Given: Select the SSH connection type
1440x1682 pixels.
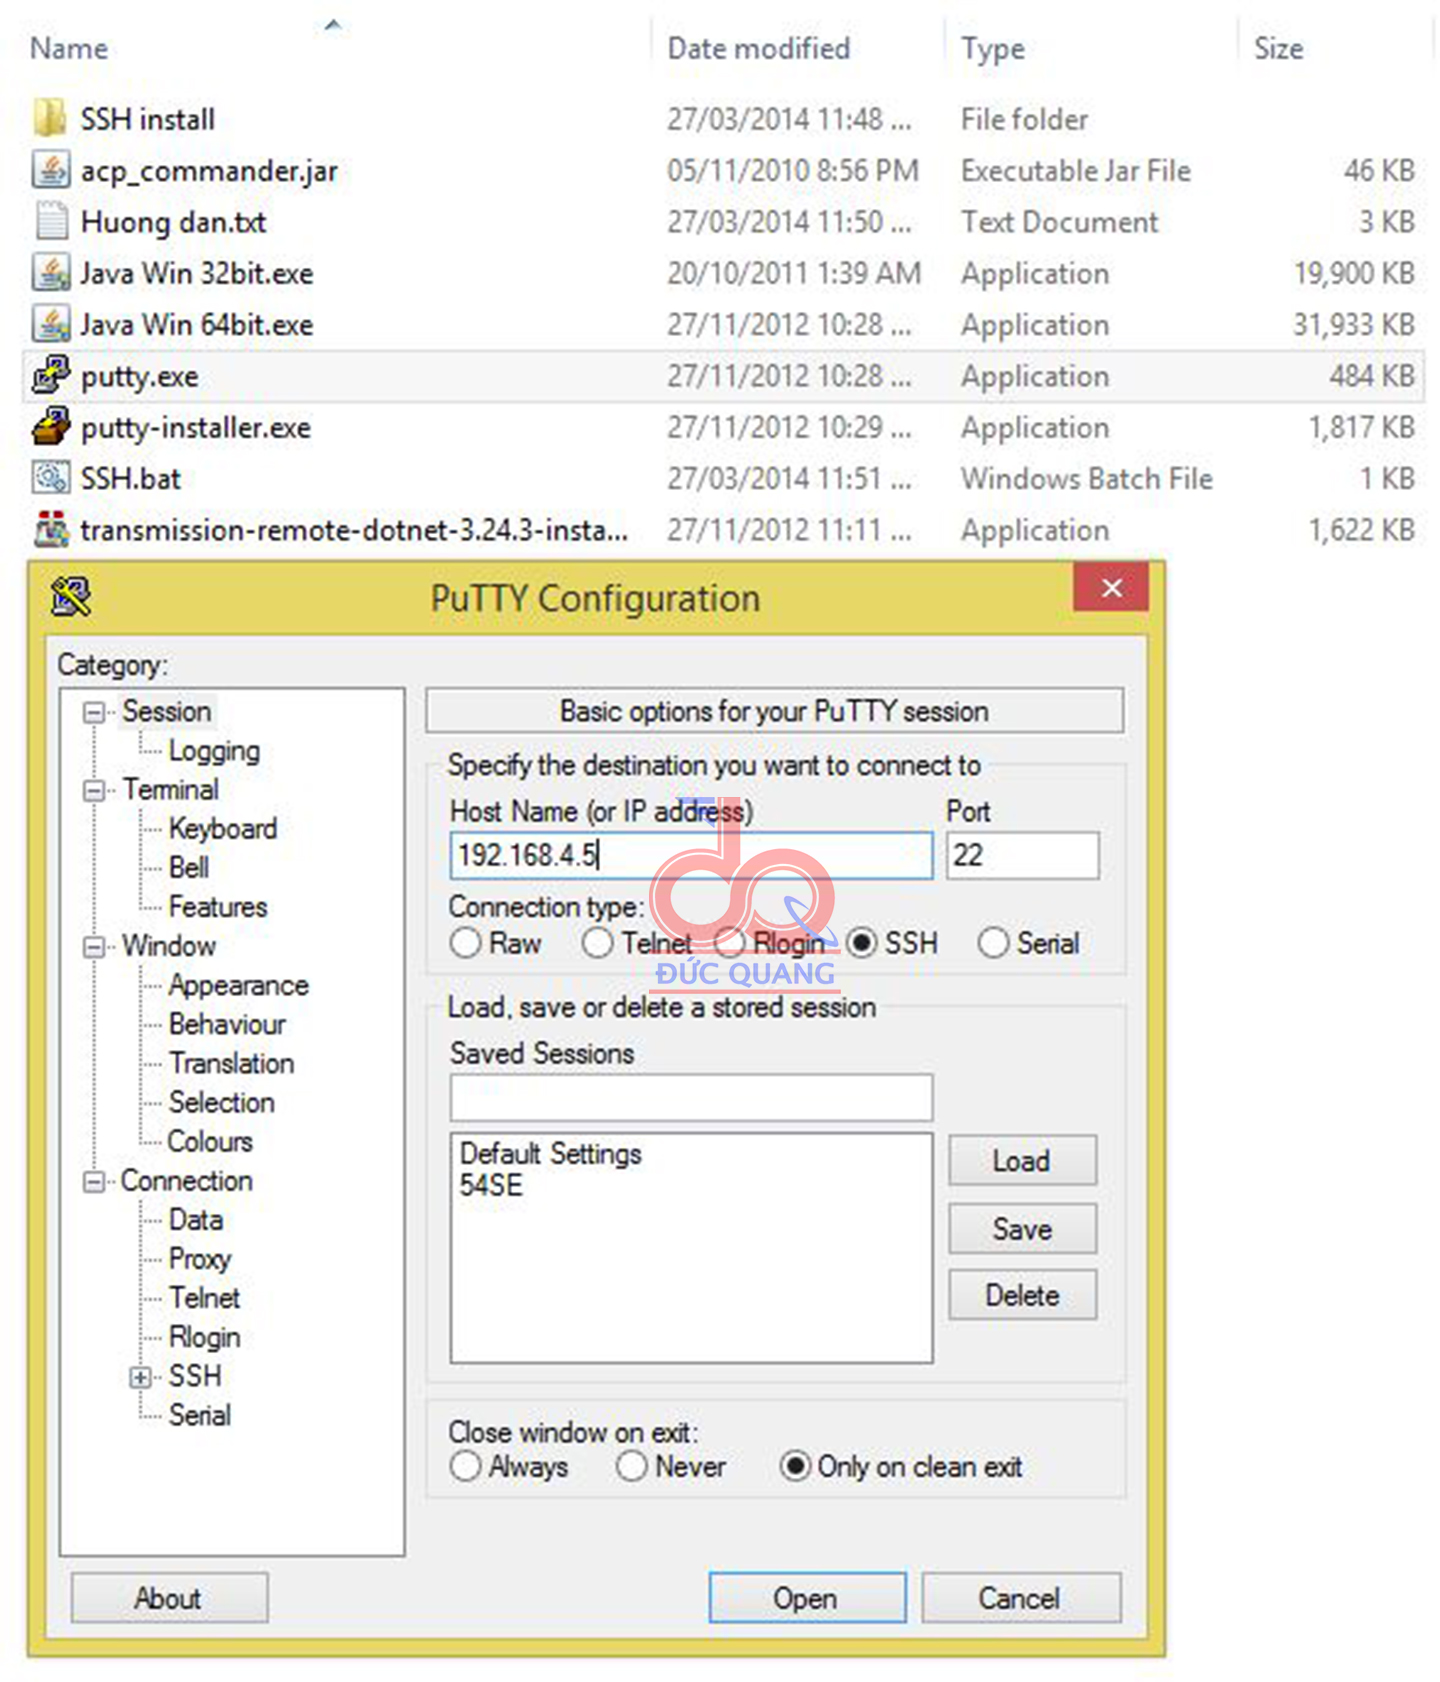Looking at the screenshot, I should 861,943.
